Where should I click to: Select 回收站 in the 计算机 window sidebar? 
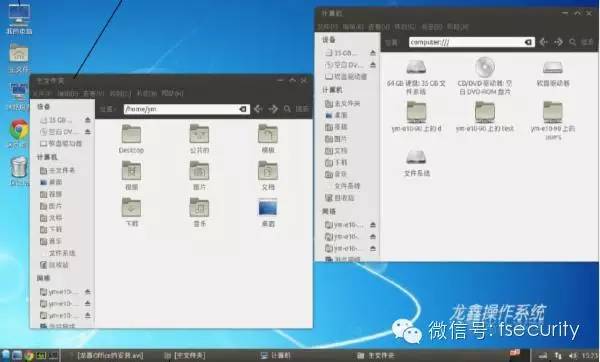click(x=339, y=198)
